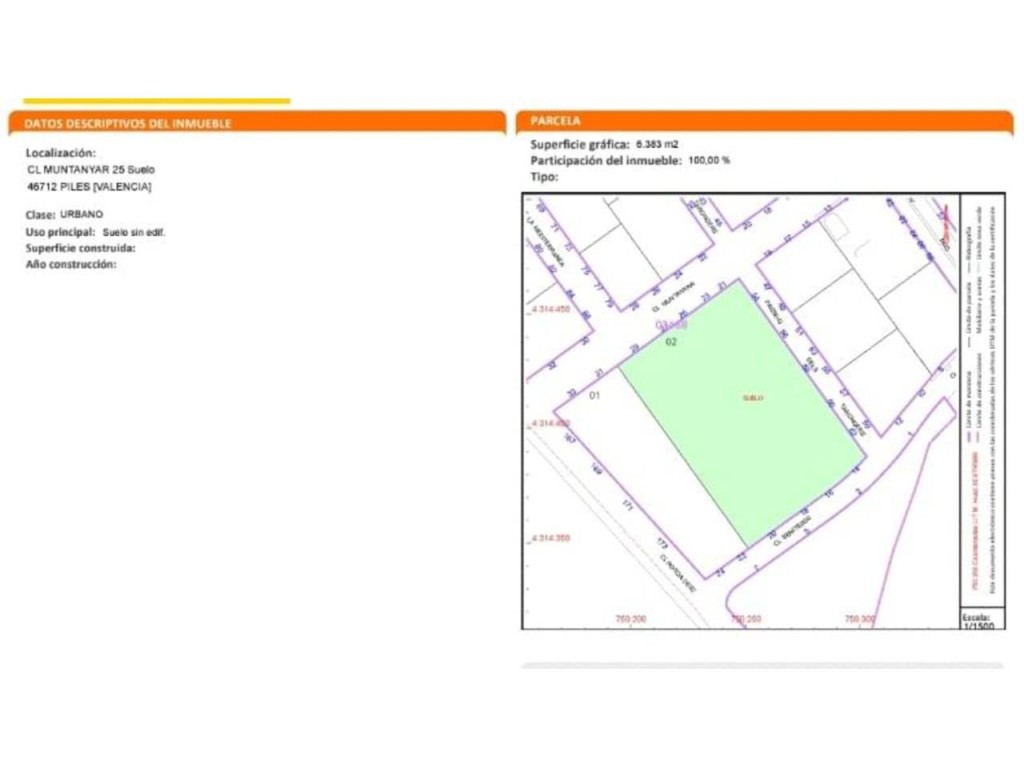
Task: Click parcel label 01 on the map
Action: point(594,396)
